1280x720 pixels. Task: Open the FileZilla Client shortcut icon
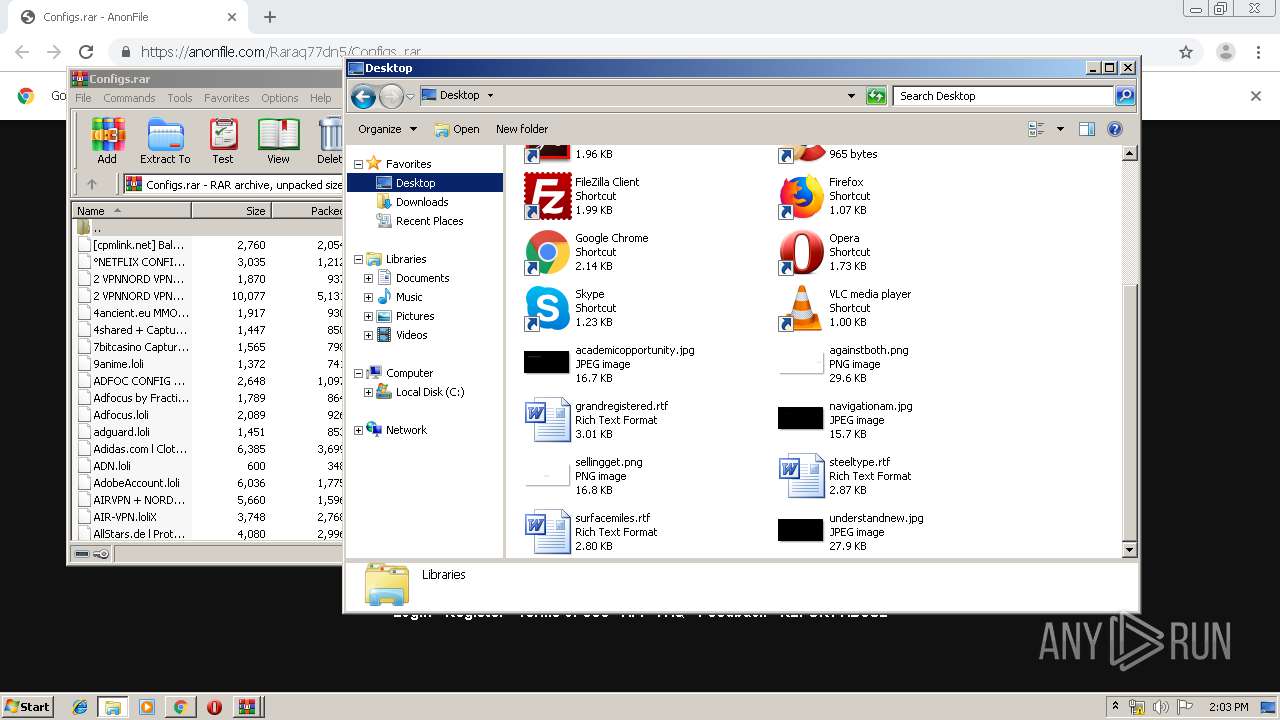point(547,196)
